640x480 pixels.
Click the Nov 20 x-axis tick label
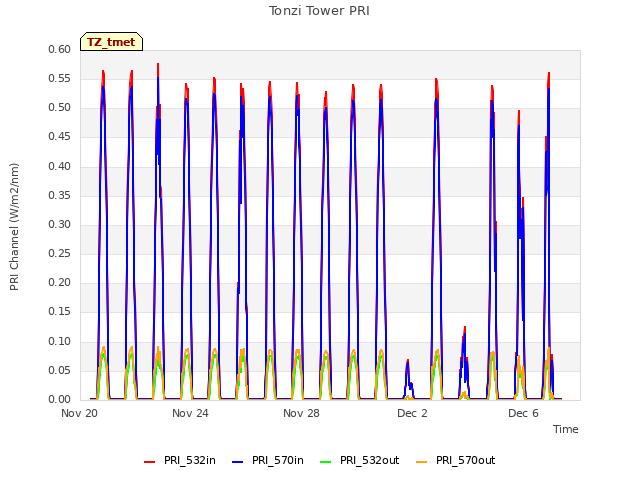click(80, 413)
